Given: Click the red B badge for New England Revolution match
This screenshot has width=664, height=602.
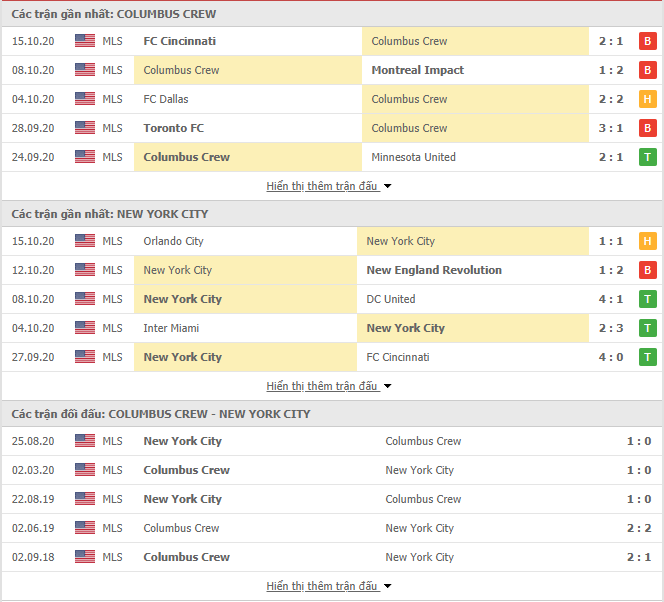Looking at the screenshot, I should point(647,270).
